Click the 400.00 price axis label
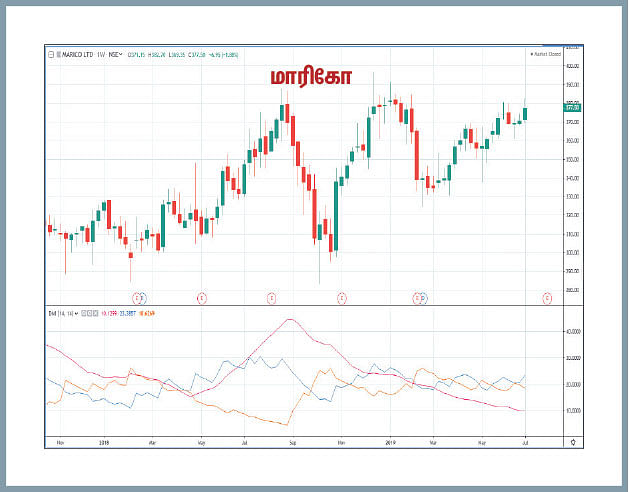The image size is (629, 492). (x=572, y=66)
